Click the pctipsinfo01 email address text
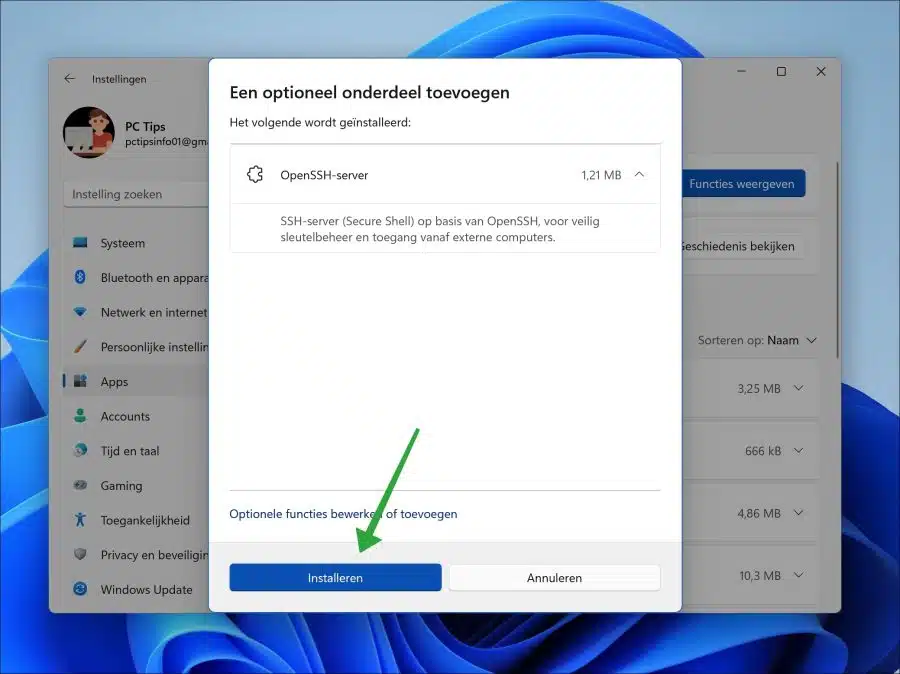The image size is (900, 674). click(x=166, y=142)
